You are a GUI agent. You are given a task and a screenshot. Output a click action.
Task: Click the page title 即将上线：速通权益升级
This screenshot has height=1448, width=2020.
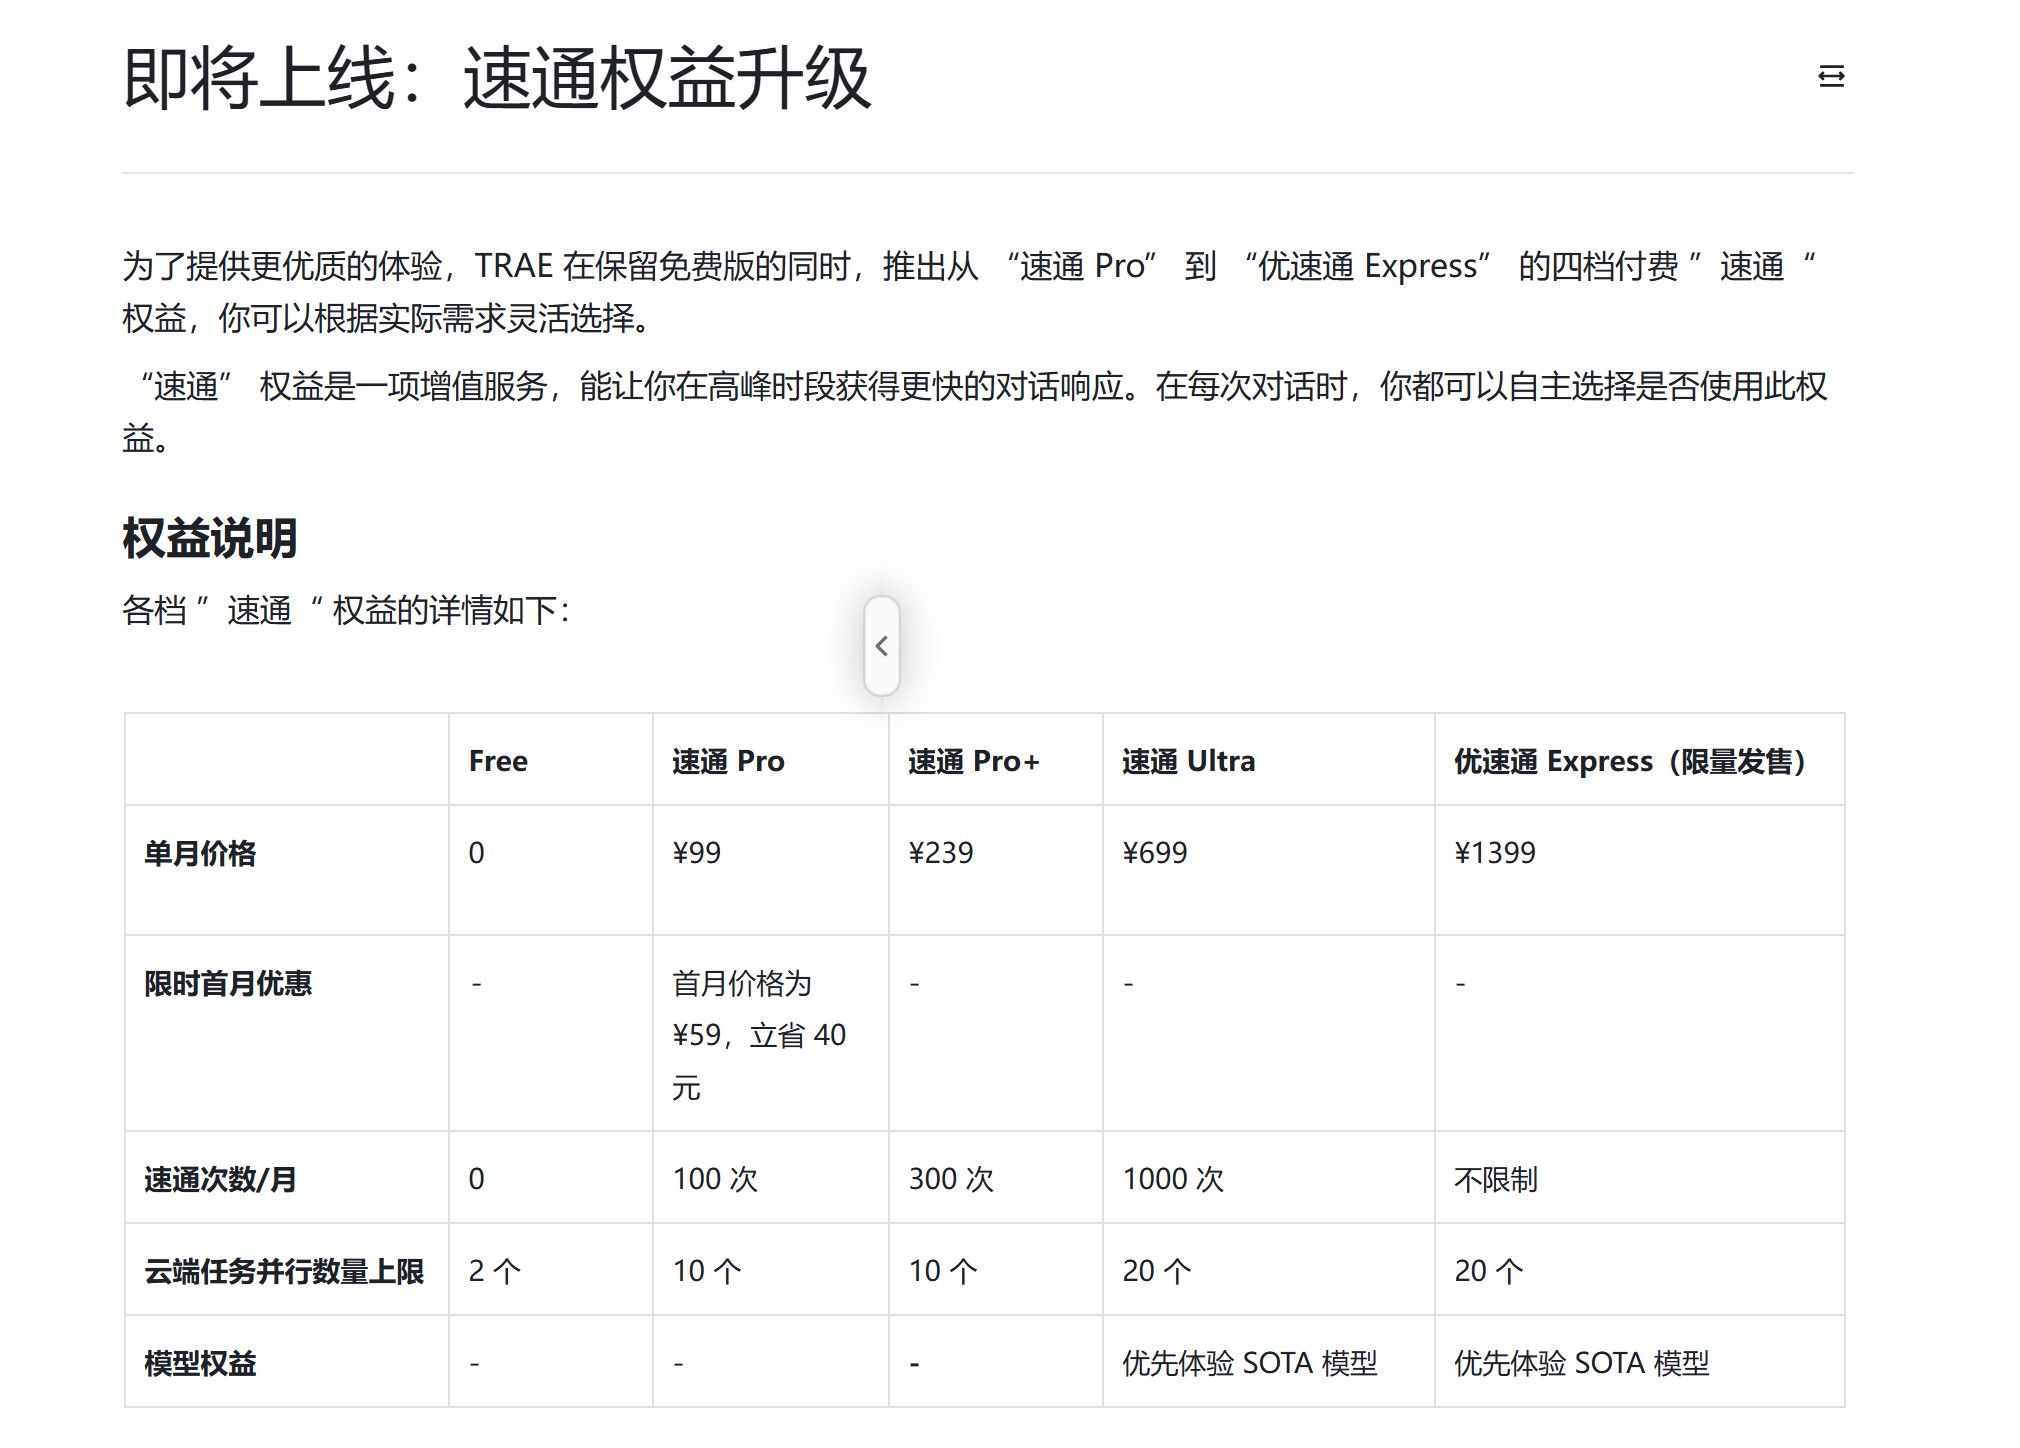(497, 78)
